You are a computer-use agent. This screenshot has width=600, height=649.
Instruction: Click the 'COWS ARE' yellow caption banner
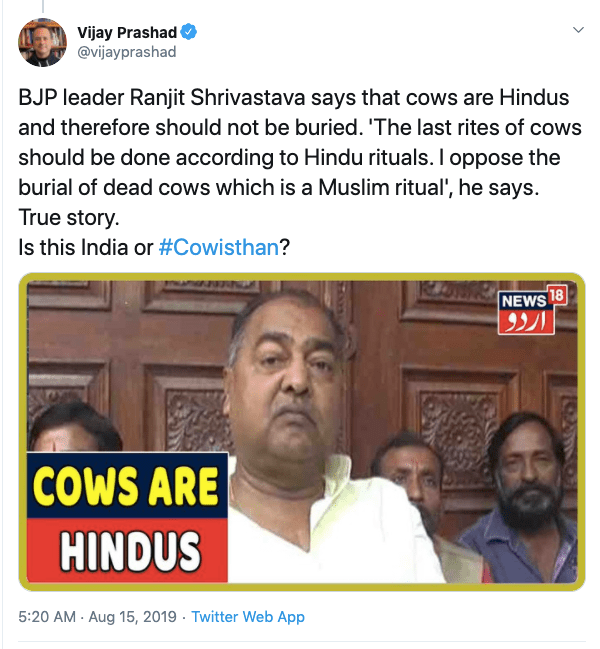(127, 486)
